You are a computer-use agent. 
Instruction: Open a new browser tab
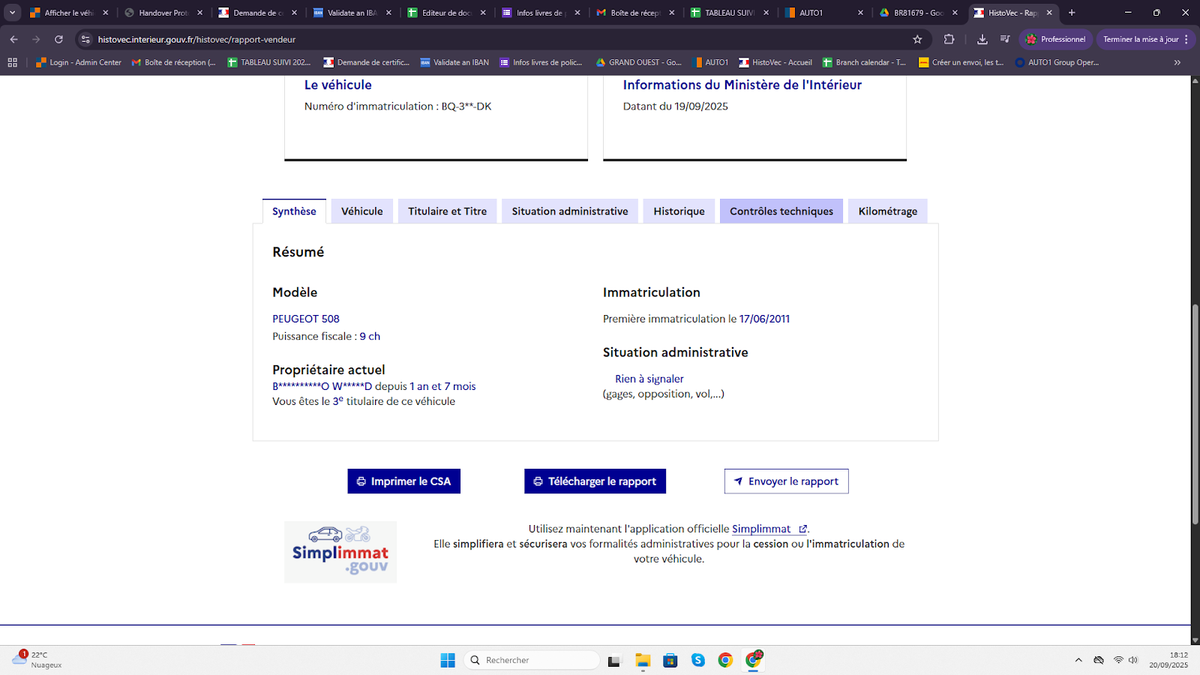point(1072,13)
